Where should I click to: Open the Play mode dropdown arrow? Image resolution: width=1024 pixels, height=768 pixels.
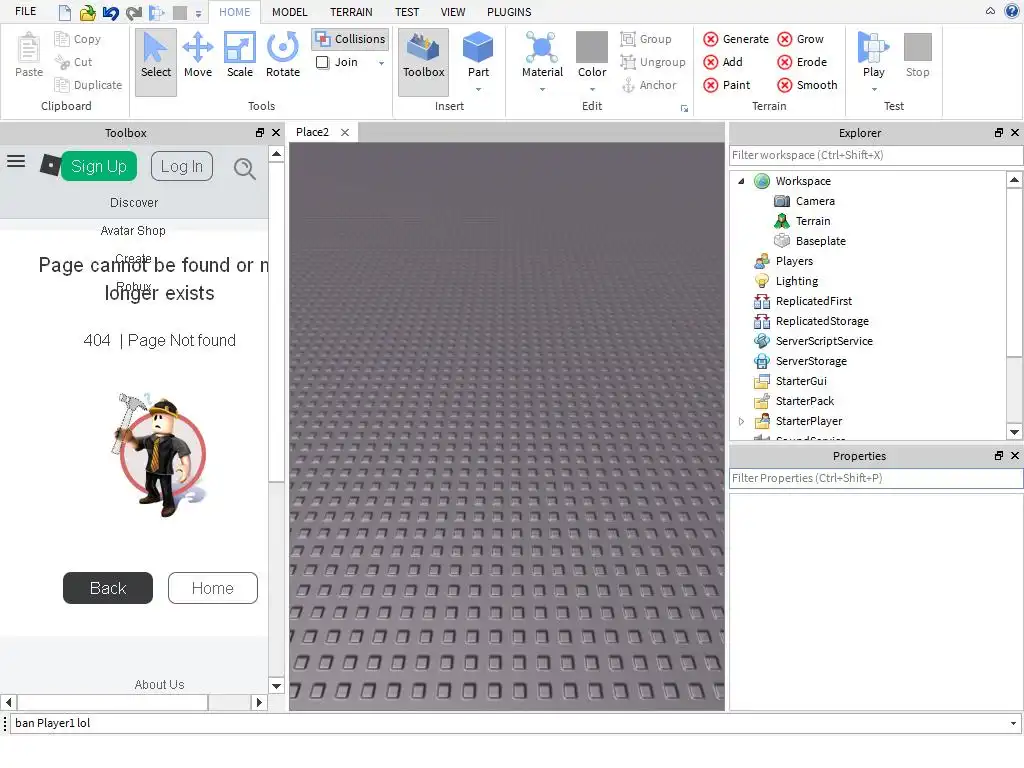click(874, 89)
